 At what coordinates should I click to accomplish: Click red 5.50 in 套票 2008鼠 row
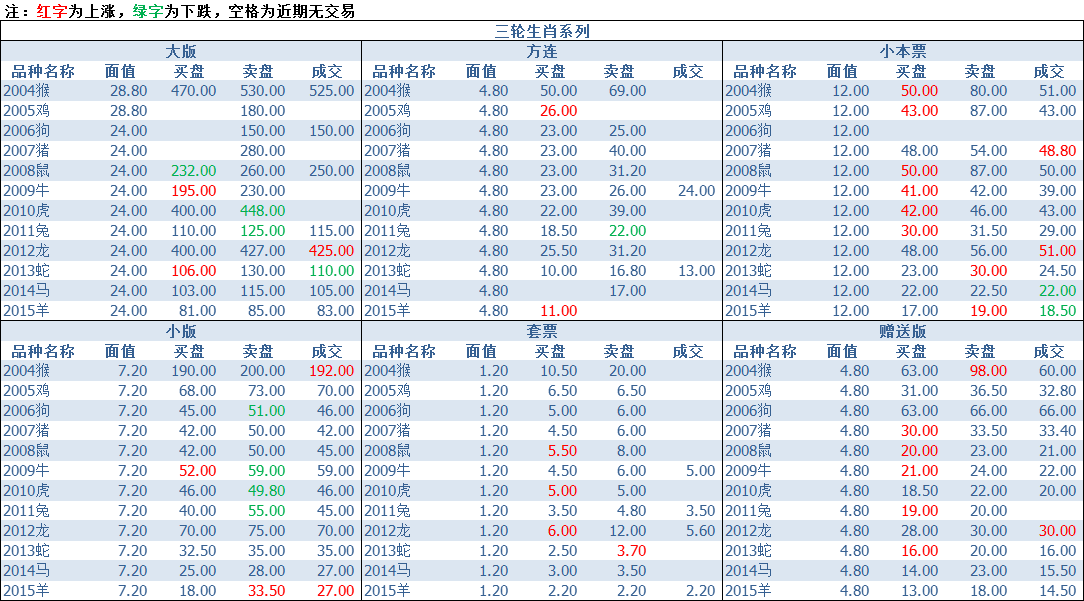tap(563, 451)
